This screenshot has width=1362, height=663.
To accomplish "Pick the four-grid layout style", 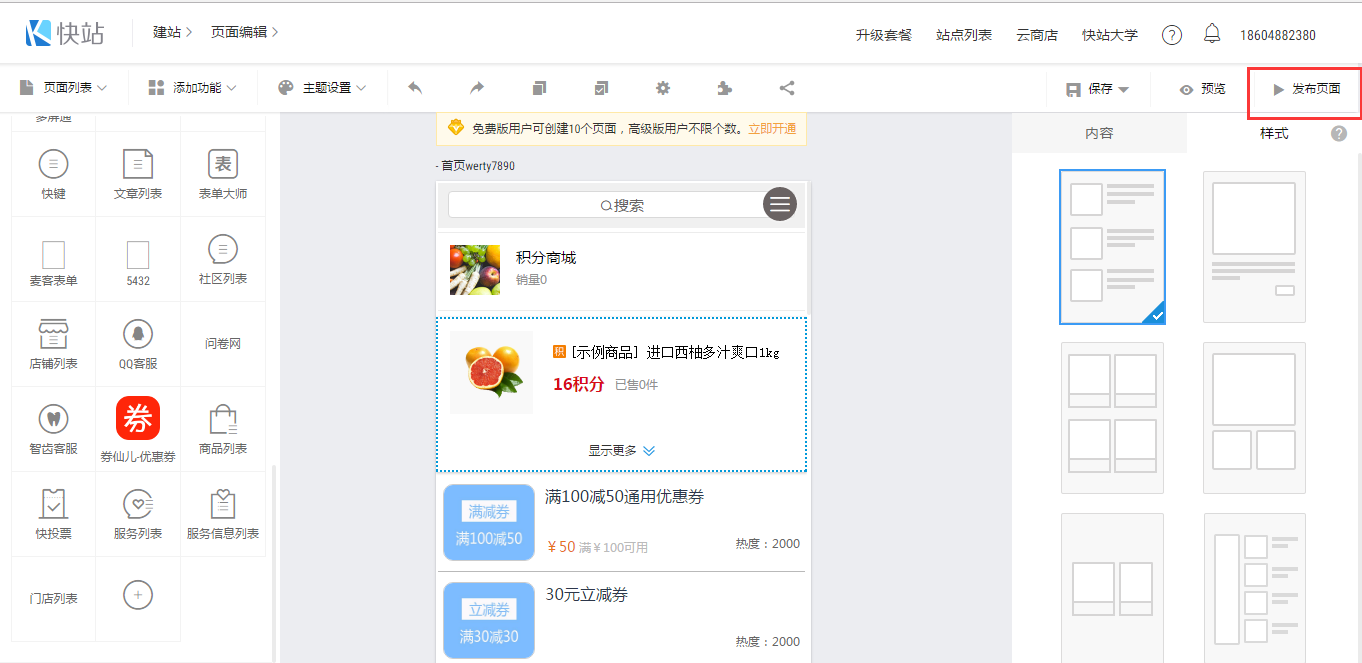I will coord(1112,417).
